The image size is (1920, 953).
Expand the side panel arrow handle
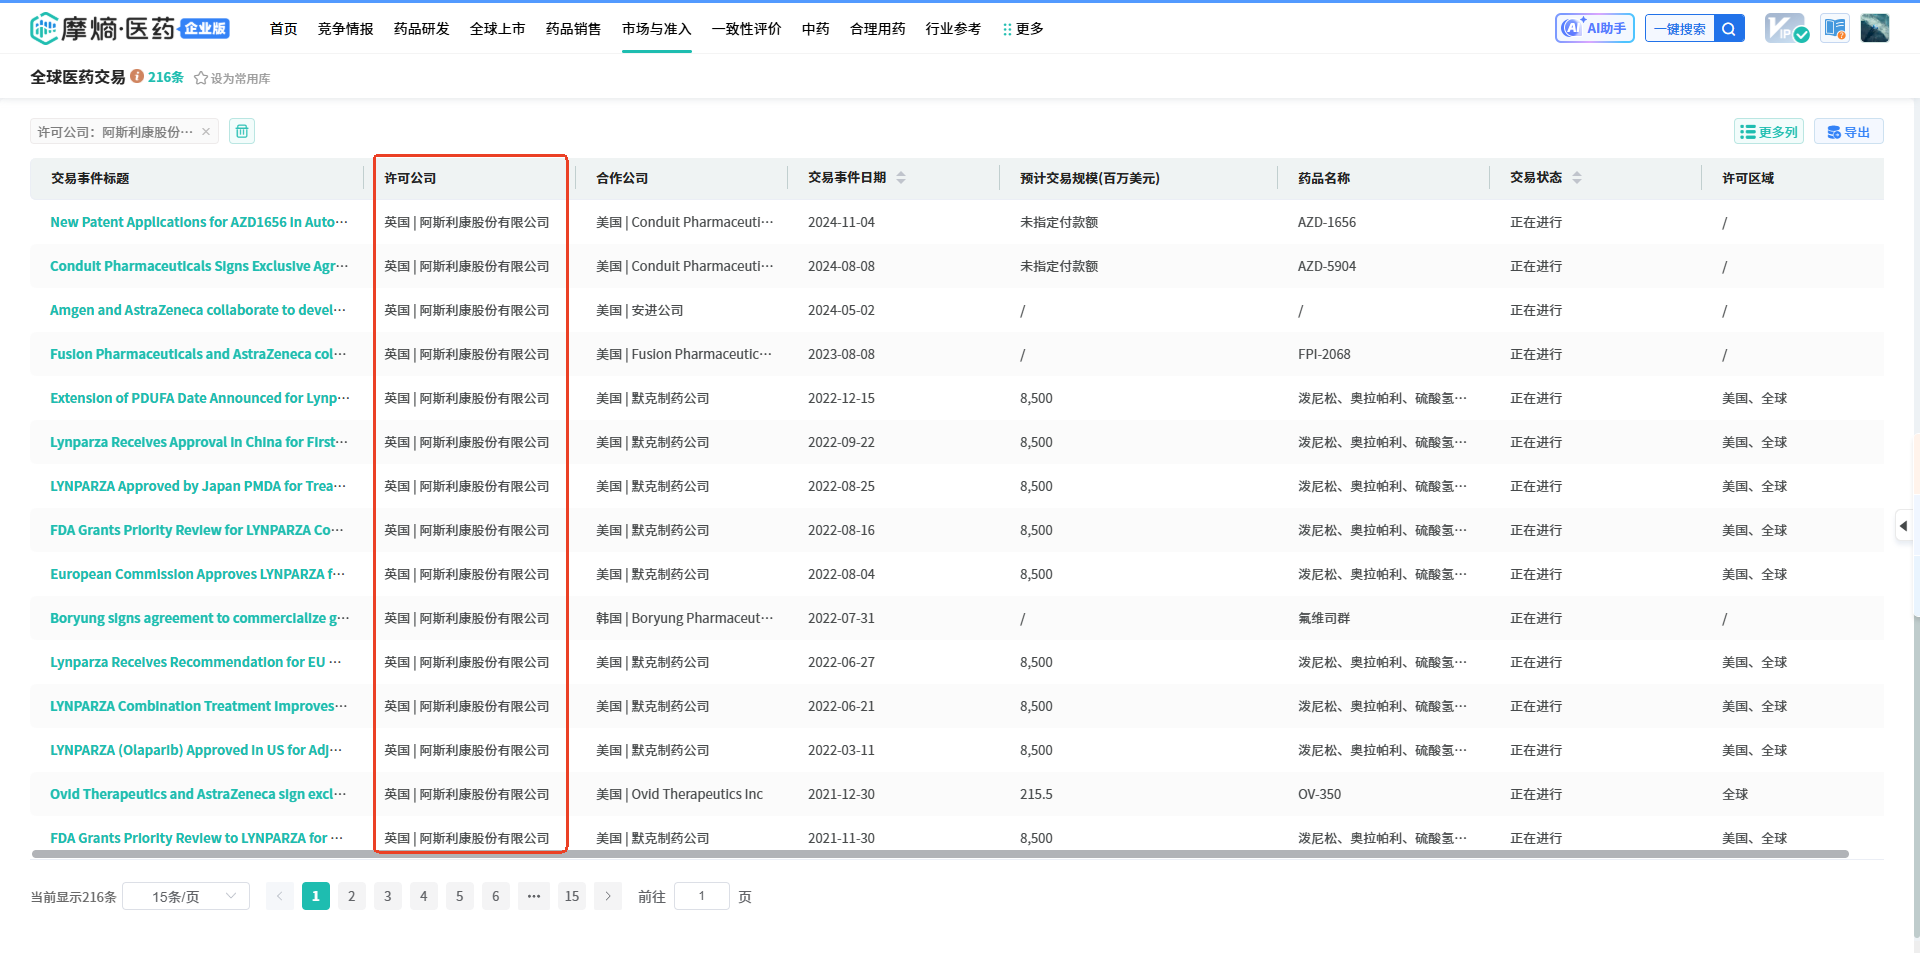[x=1904, y=525]
